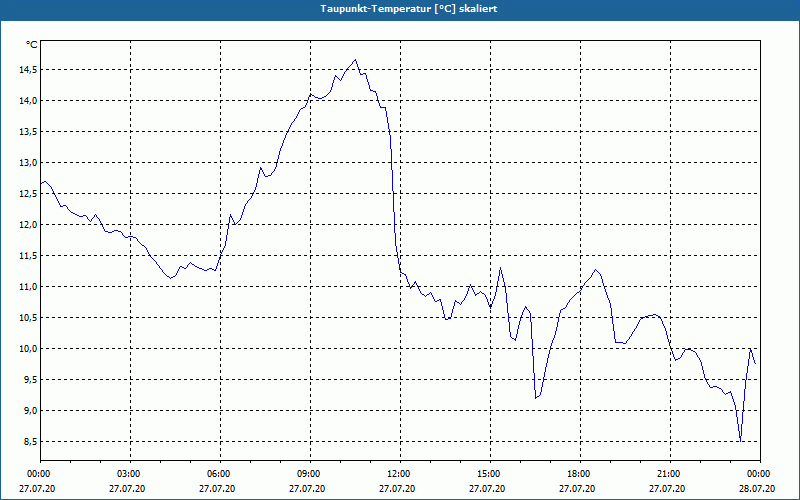Click the curve dip near 16:30
Screen dimensions: 800x500
click(536, 398)
